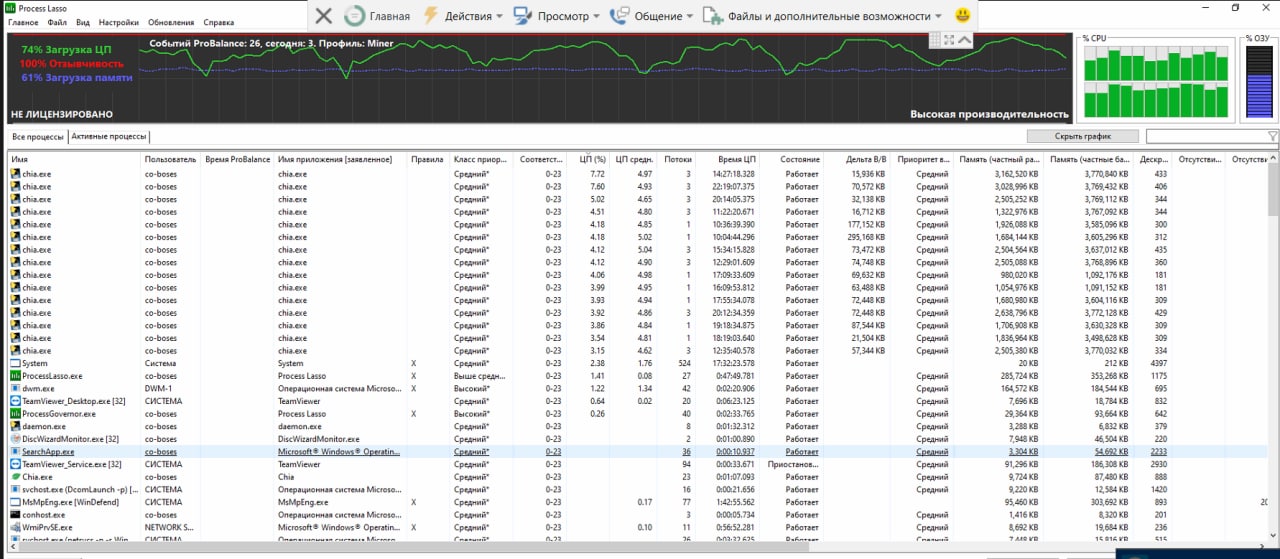Open the Настройки menu
Screen dimensions: 1280x559
[119, 22]
